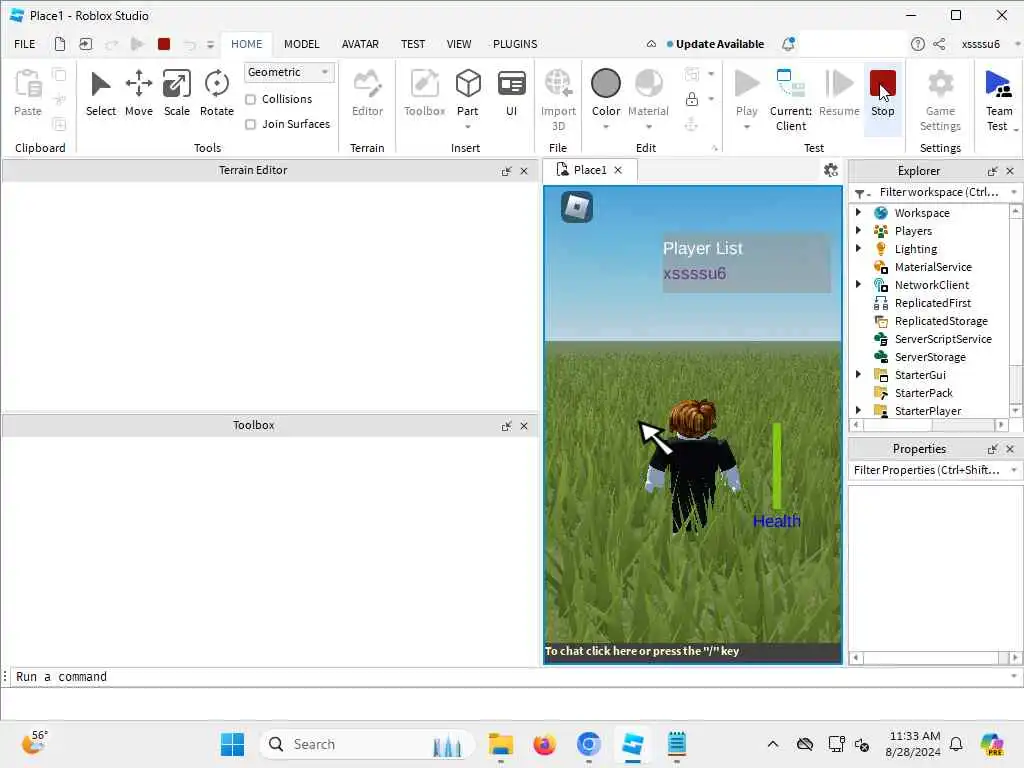Open Game Settings

pyautogui.click(x=940, y=100)
